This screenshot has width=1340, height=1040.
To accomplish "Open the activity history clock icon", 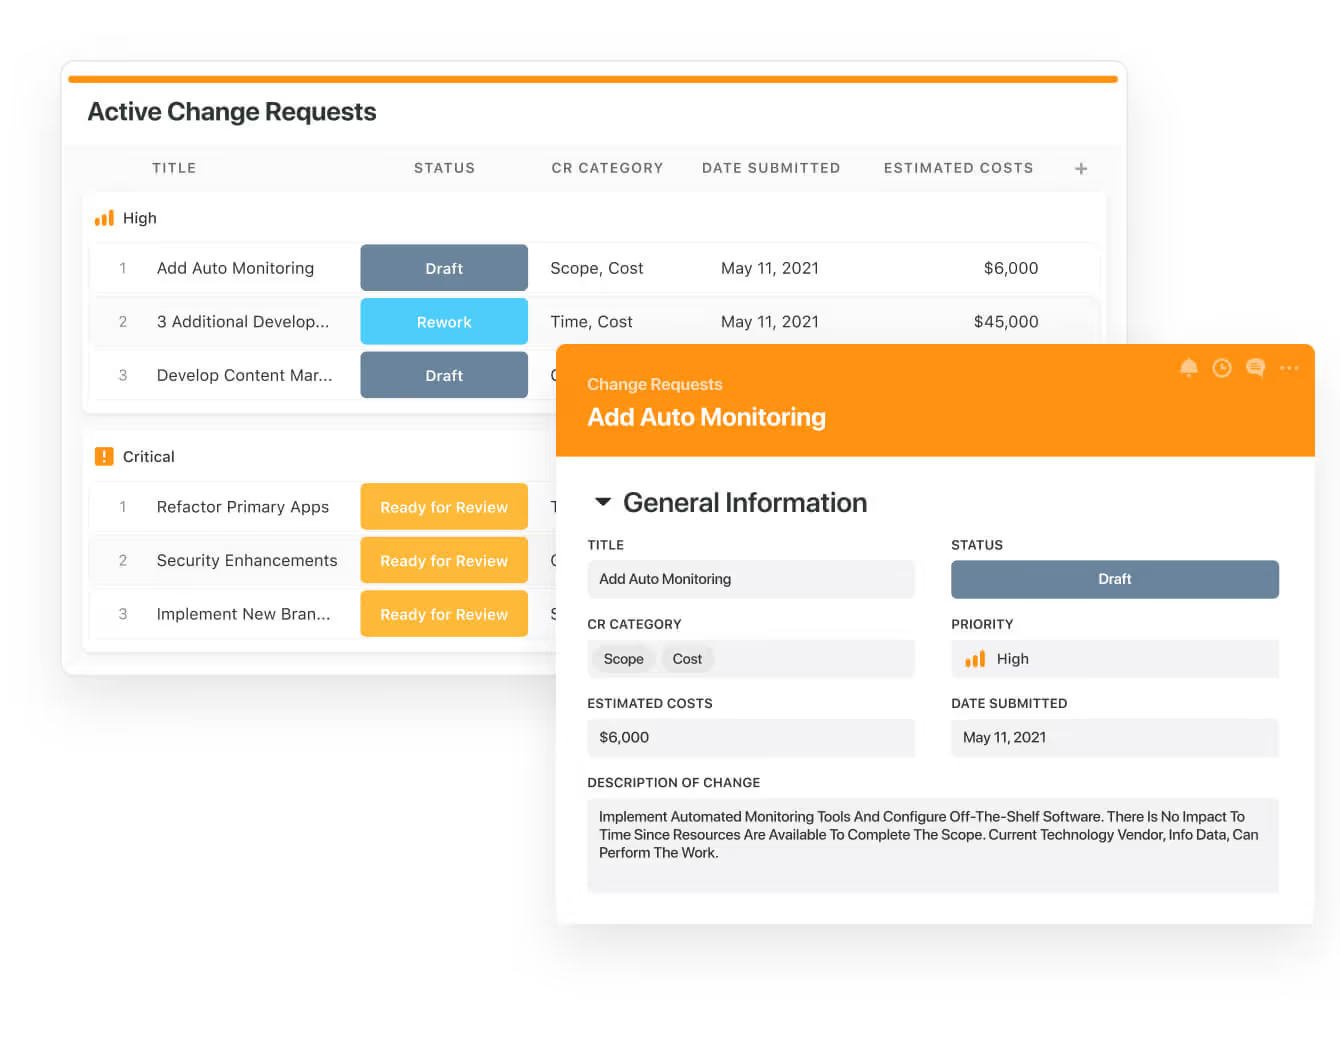I will [x=1221, y=368].
